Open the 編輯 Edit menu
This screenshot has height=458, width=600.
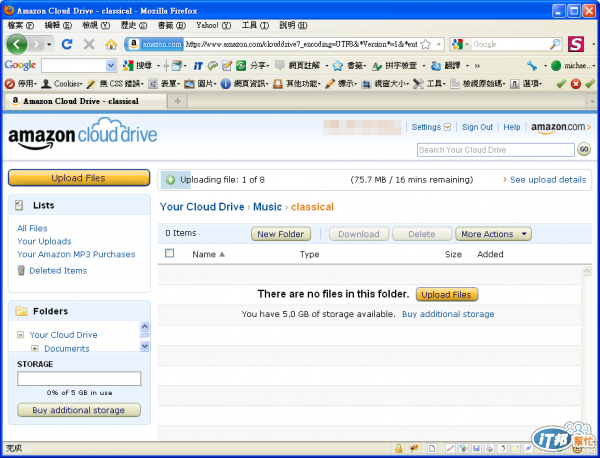(58, 25)
